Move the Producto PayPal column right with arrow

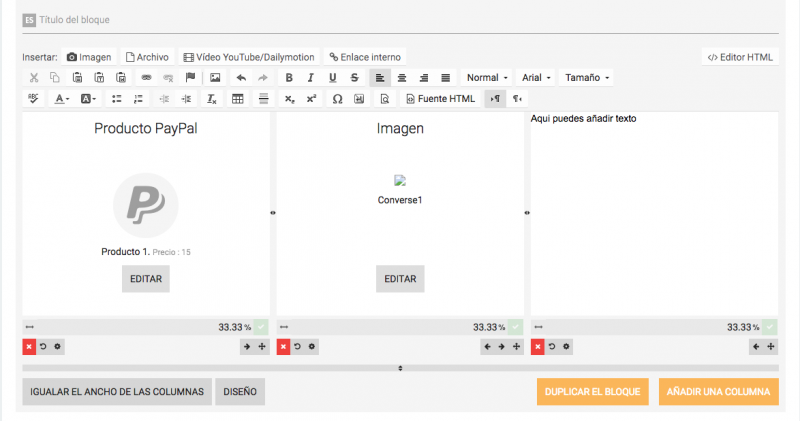247,346
